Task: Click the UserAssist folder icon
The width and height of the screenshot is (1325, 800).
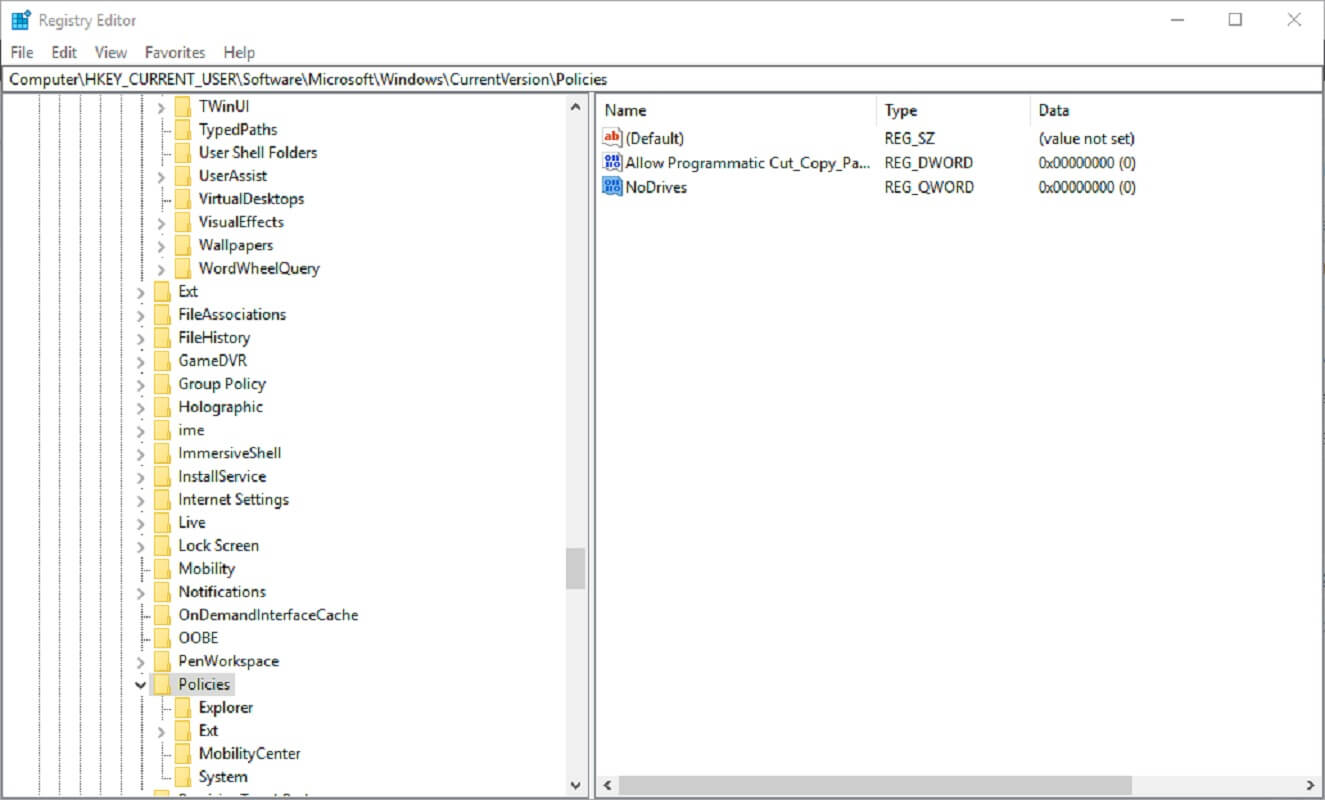Action: click(183, 175)
